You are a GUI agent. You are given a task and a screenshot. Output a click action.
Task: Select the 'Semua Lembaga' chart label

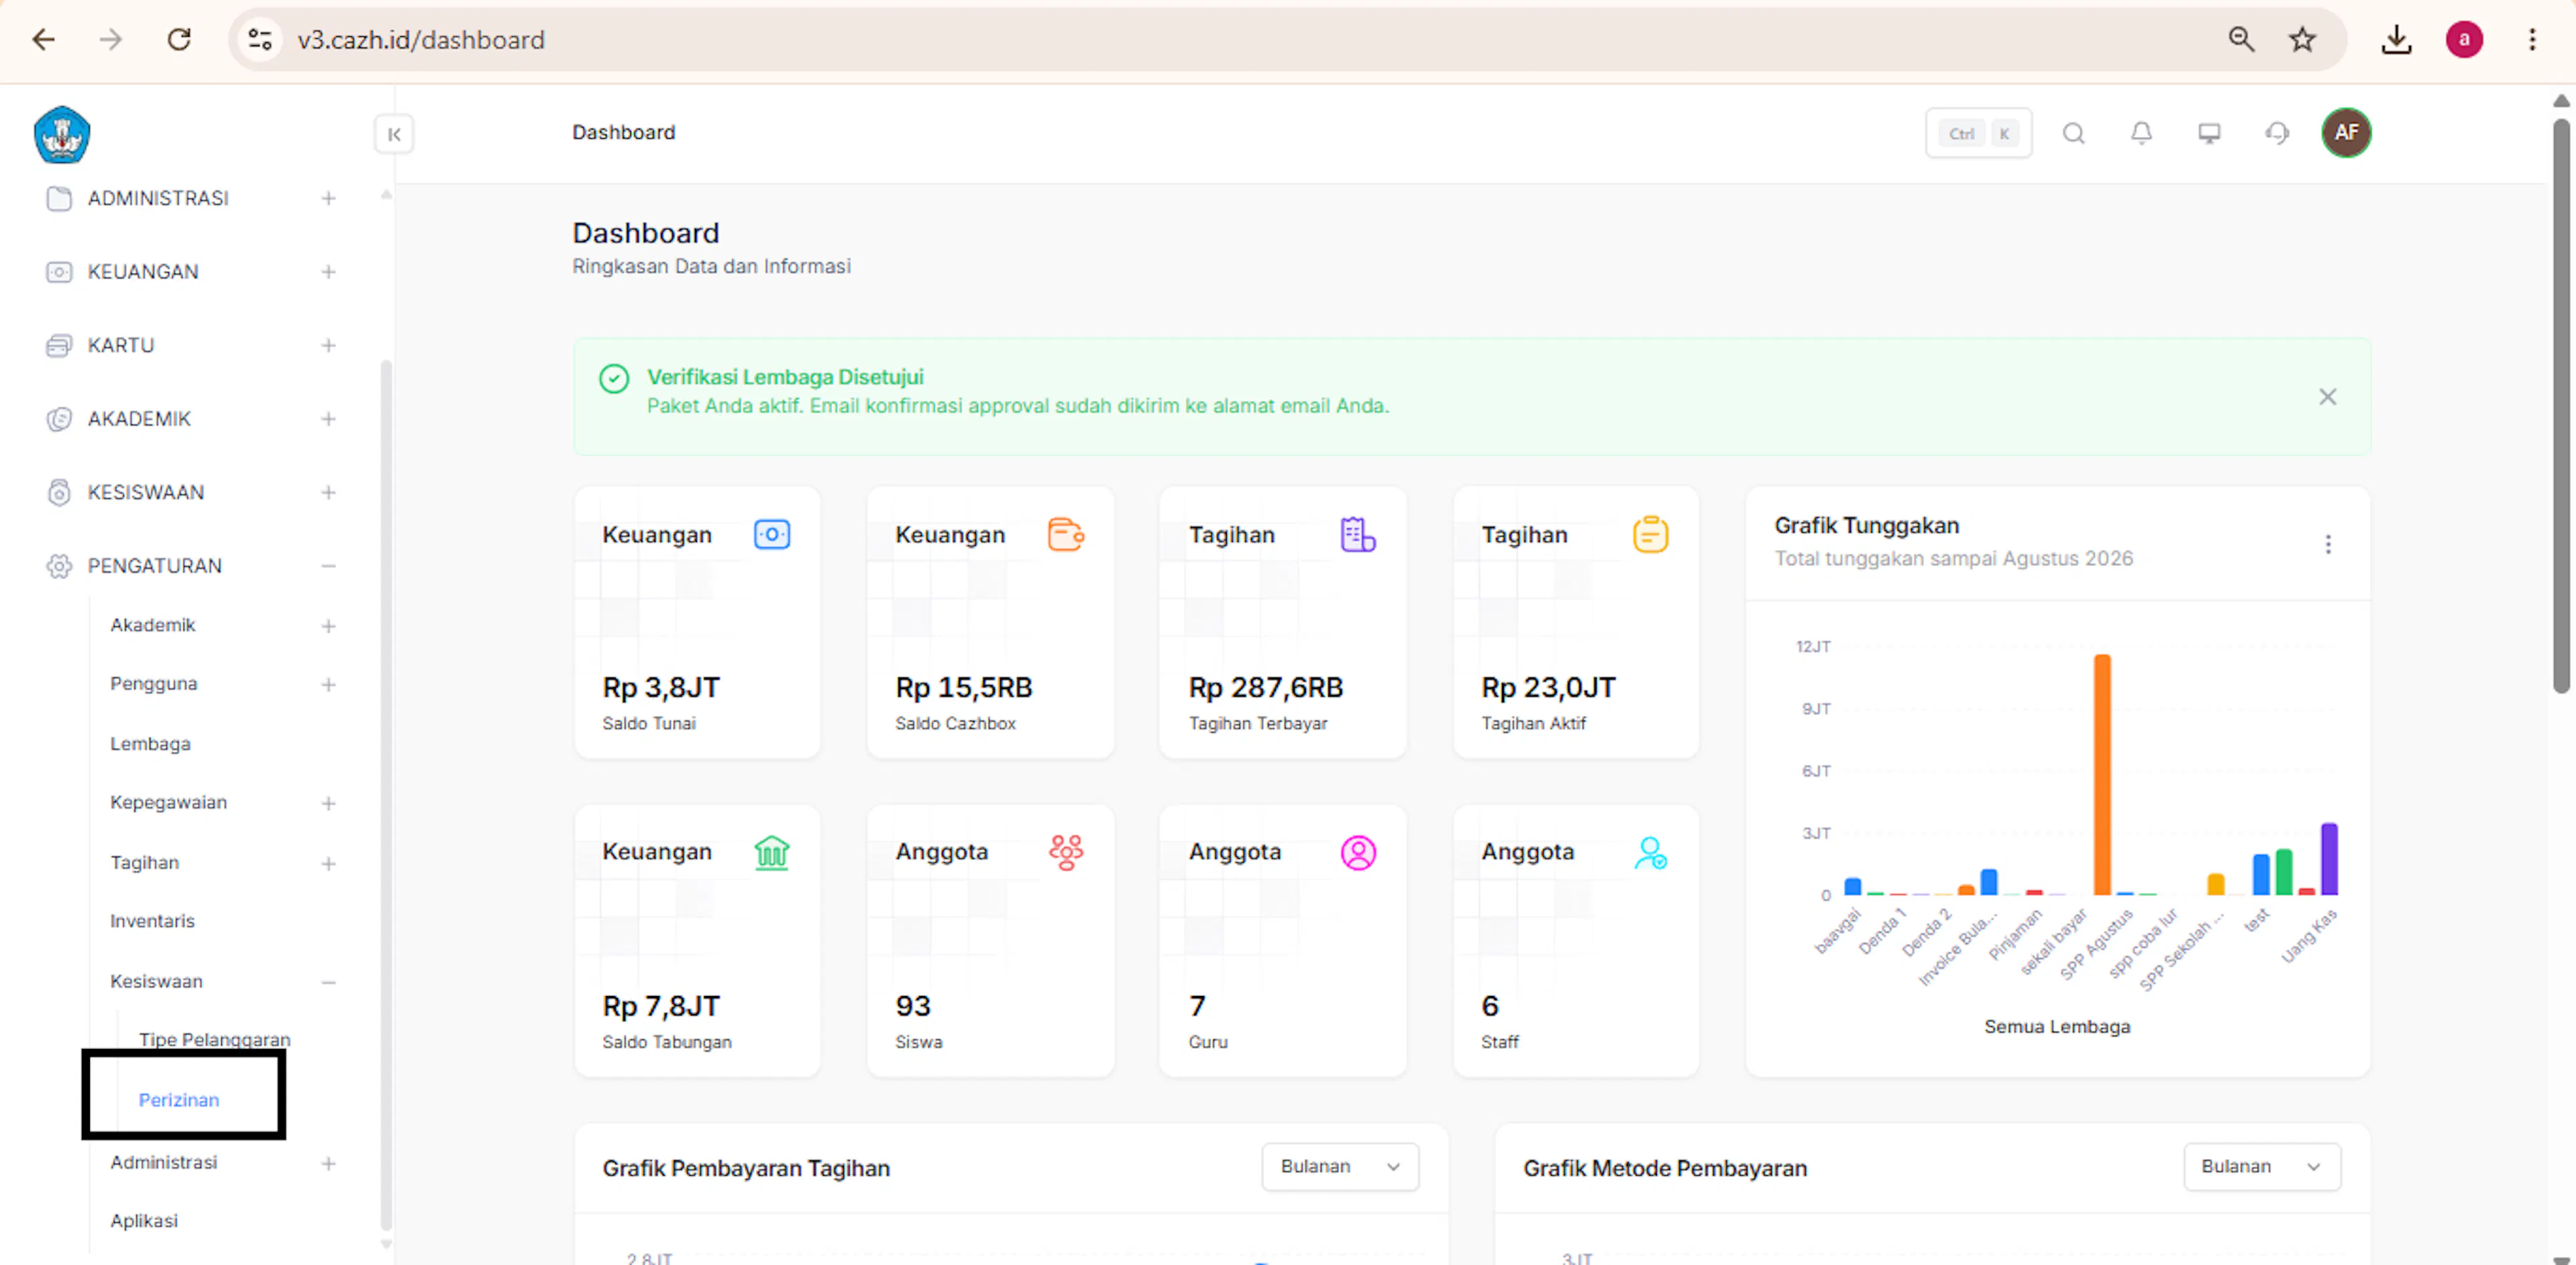coord(2057,1027)
